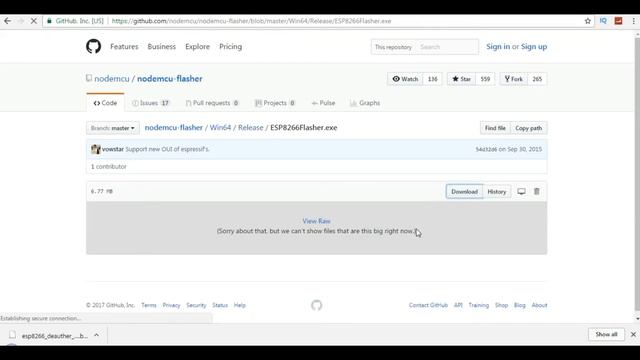Open footer Contact GitHub link
Viewport: 640px width, 360px height.
tap(428, 305)
